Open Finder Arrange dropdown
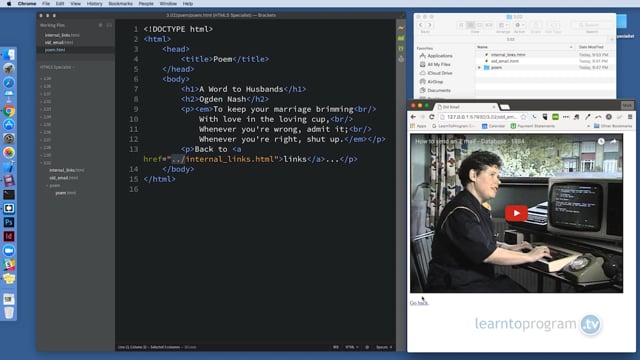Viewport: 640px width, 360px height. click(503, 25)
